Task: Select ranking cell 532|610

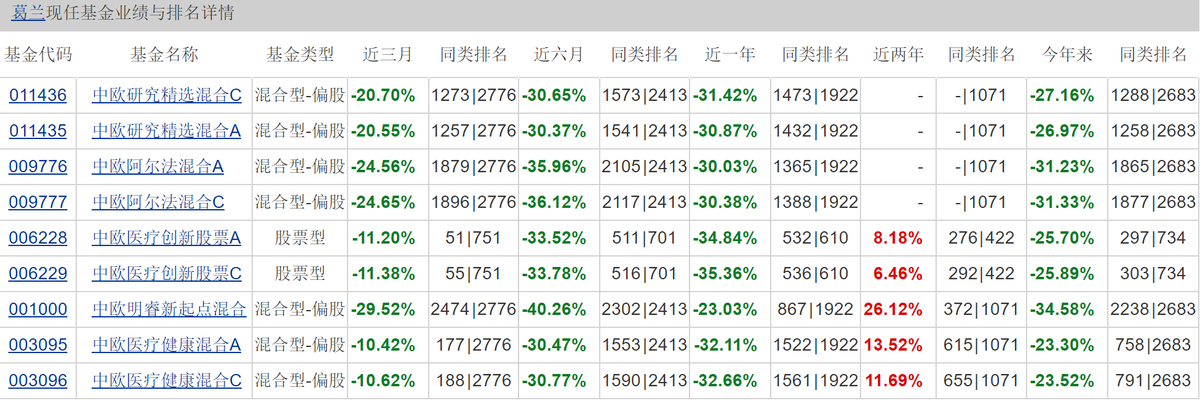Action: [816, 238]
